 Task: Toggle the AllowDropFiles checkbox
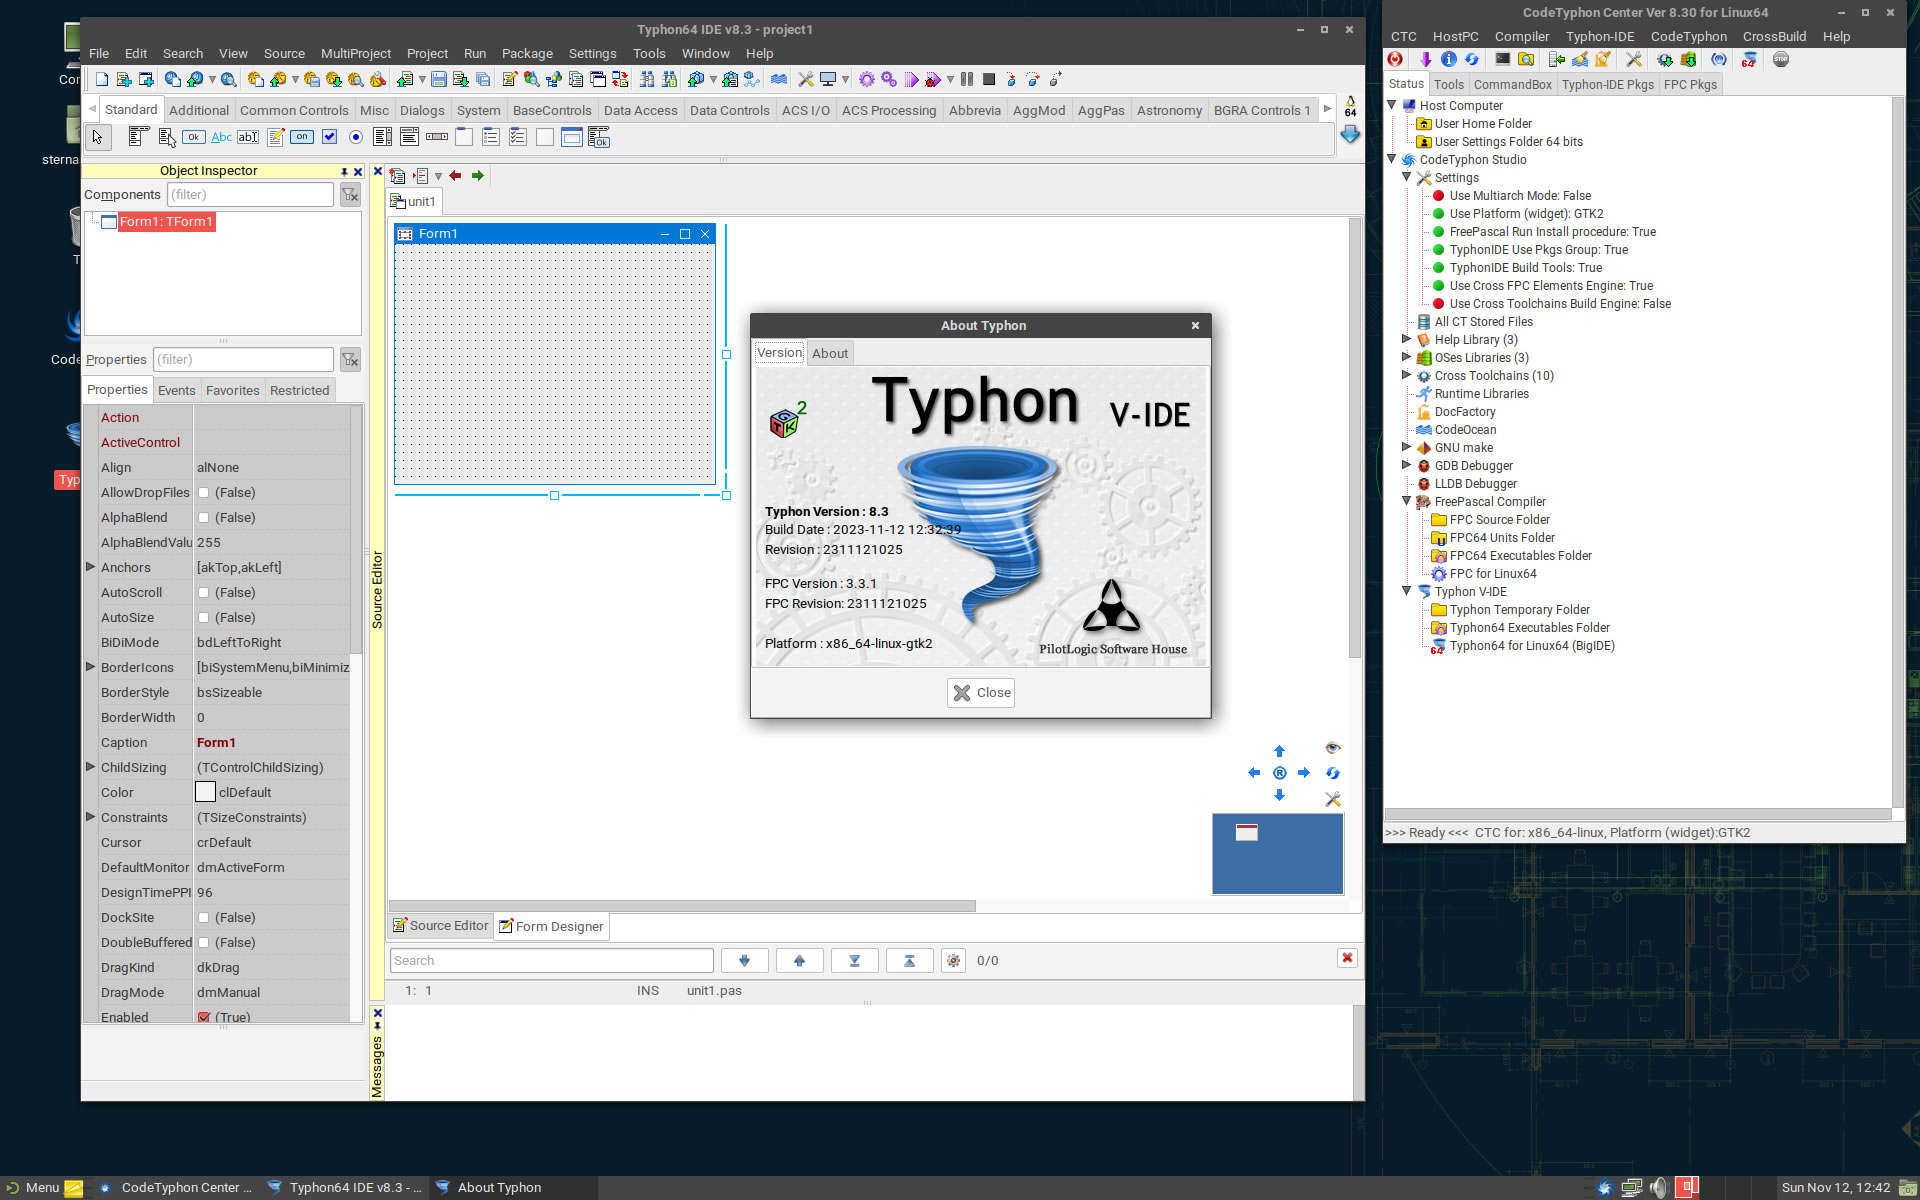coord(204,493)
